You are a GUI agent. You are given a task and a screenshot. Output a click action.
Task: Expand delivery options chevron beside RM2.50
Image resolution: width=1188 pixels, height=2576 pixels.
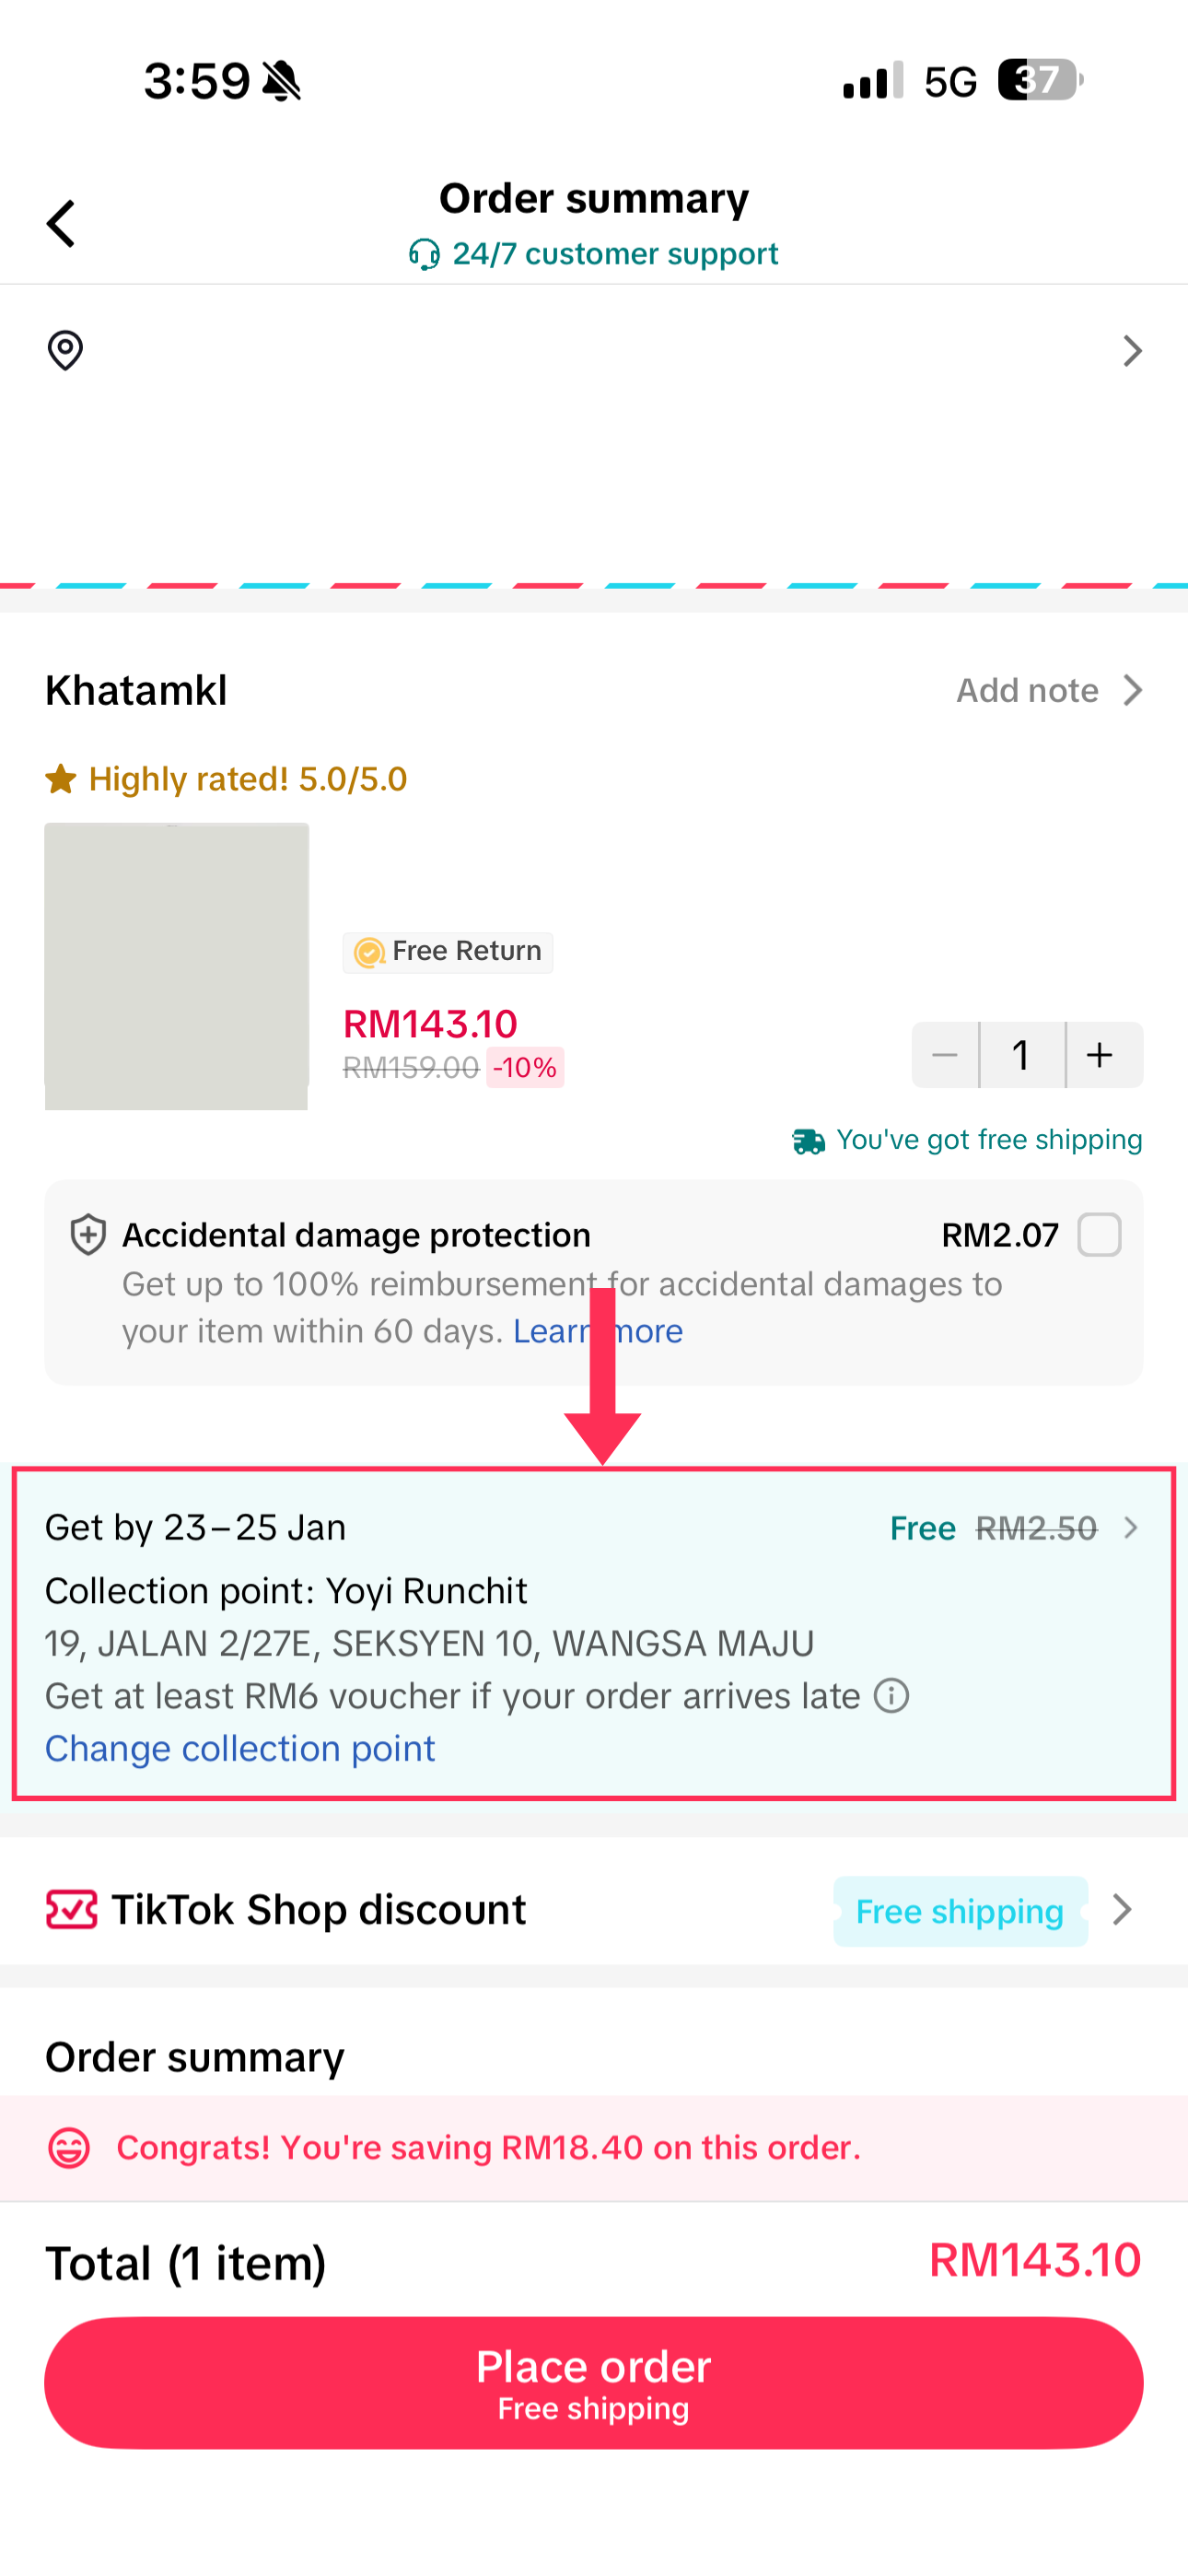coord(1131,1527)
